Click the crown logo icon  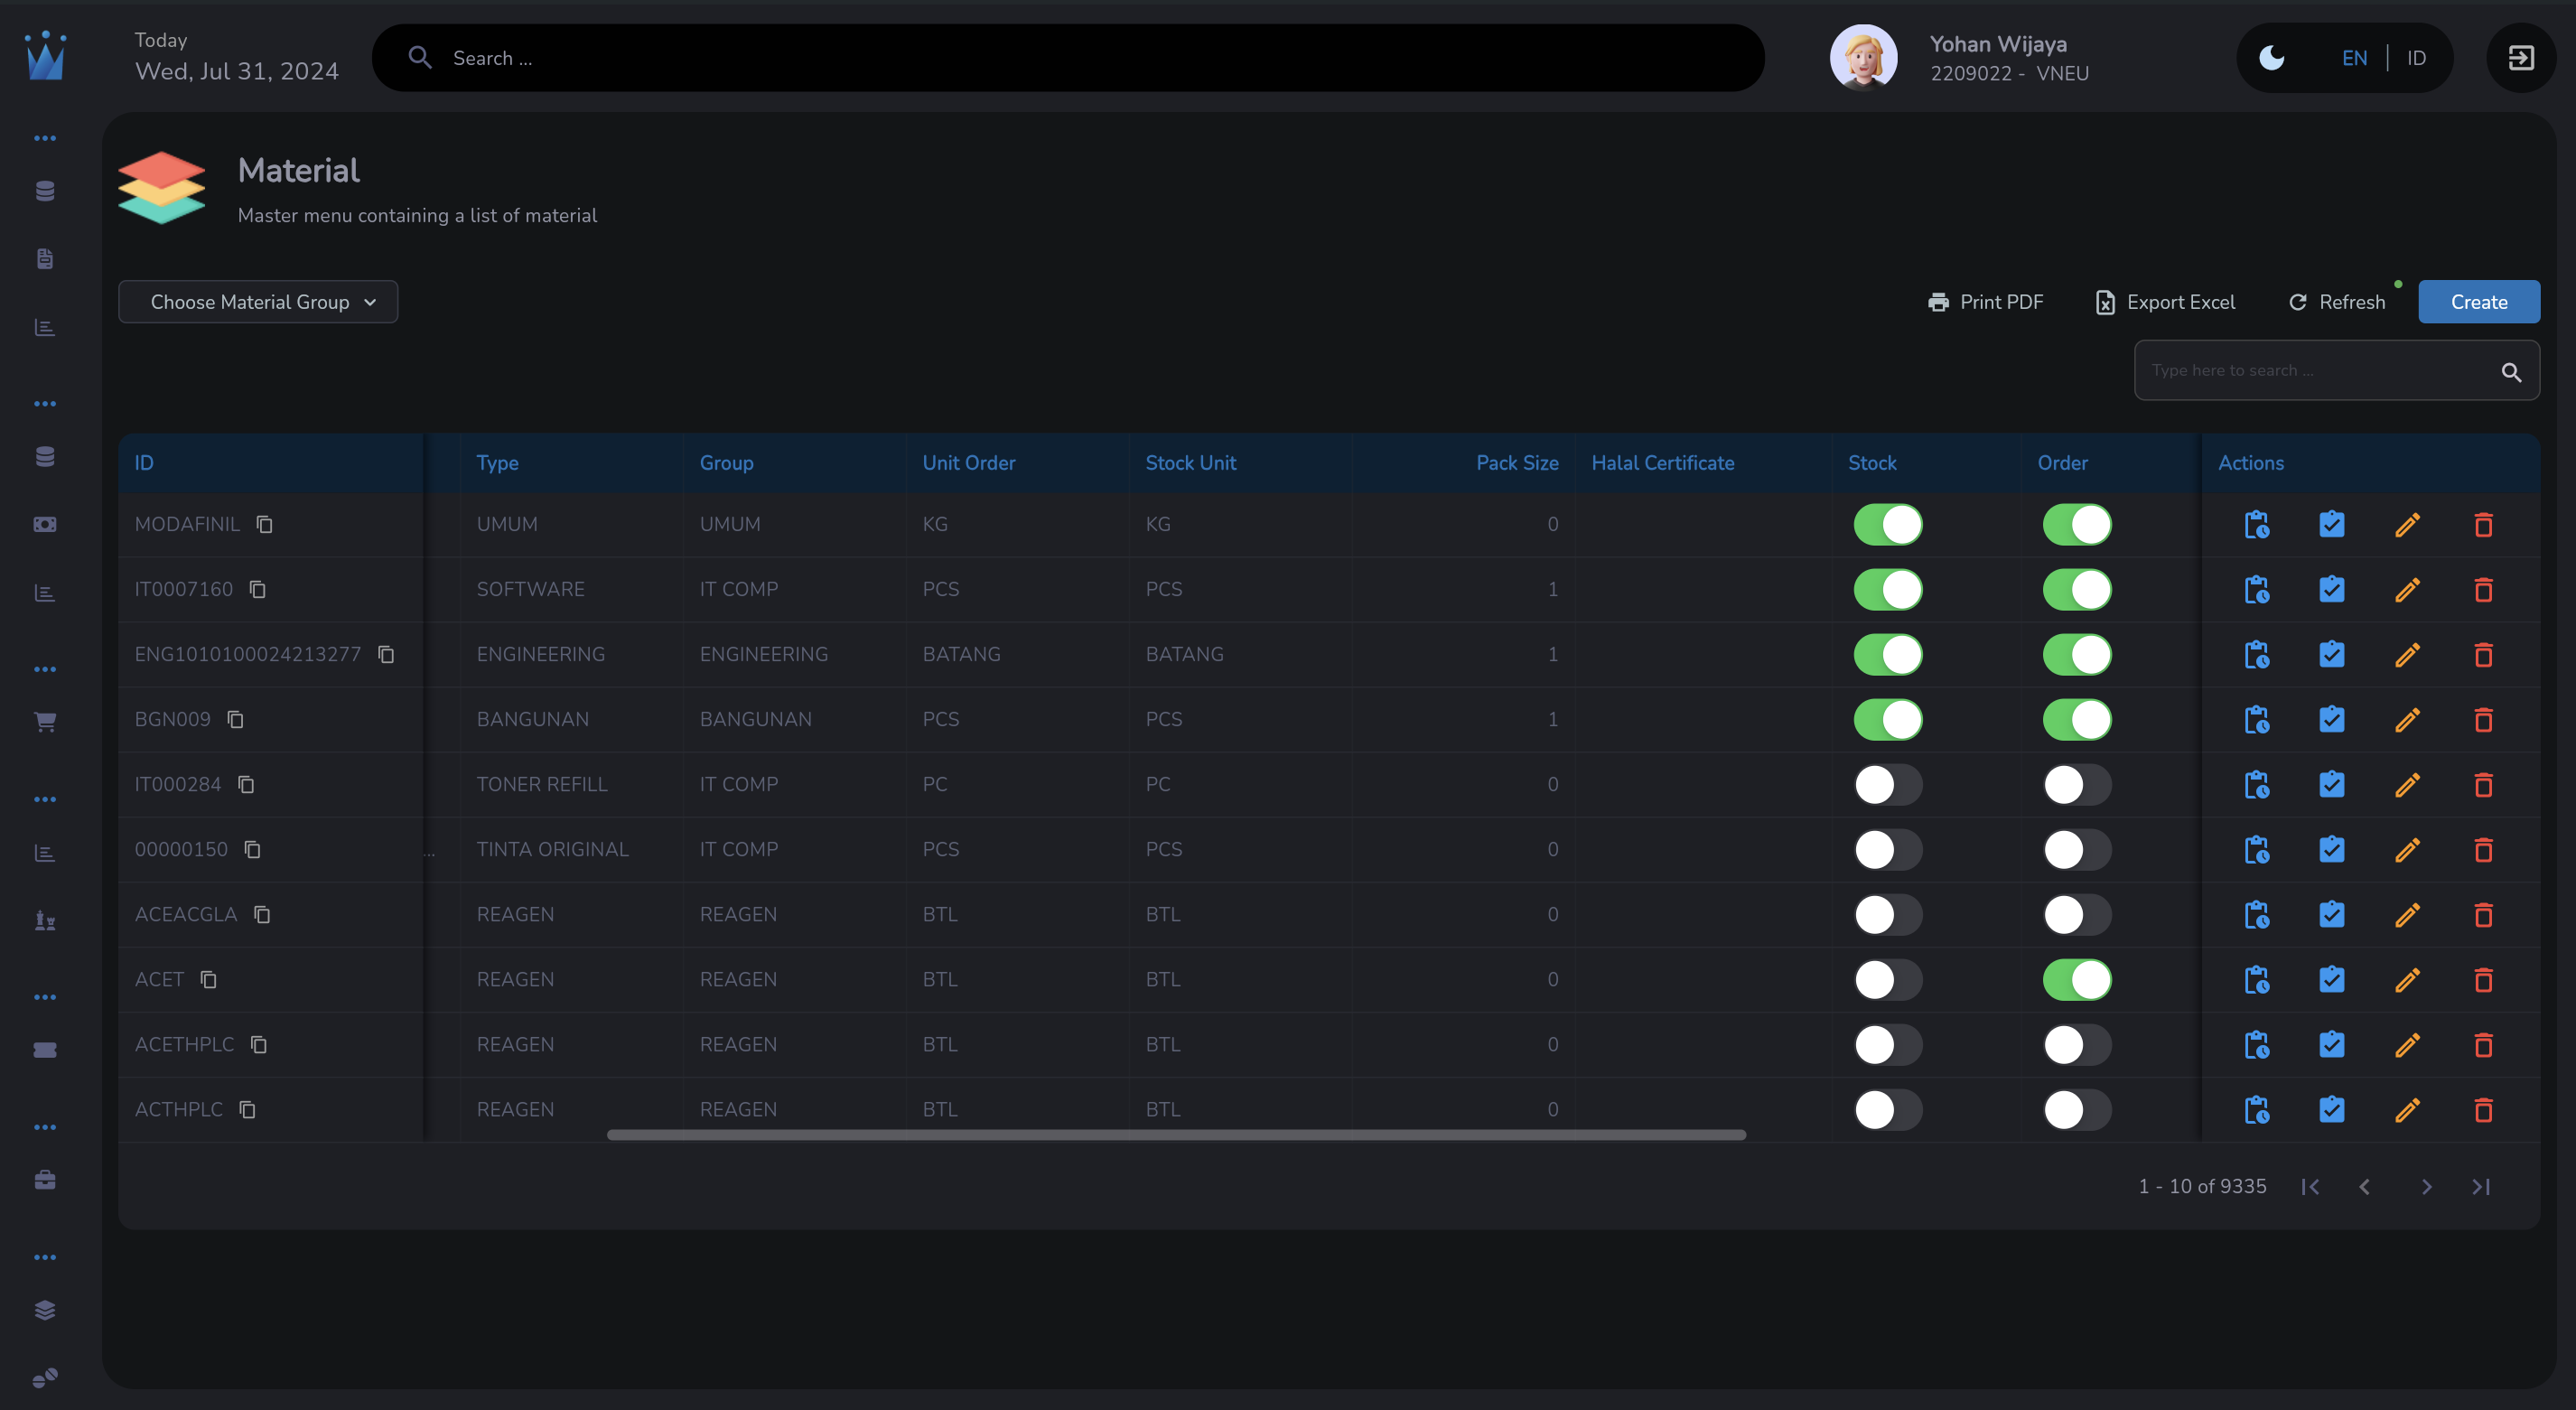pos(46,56)
